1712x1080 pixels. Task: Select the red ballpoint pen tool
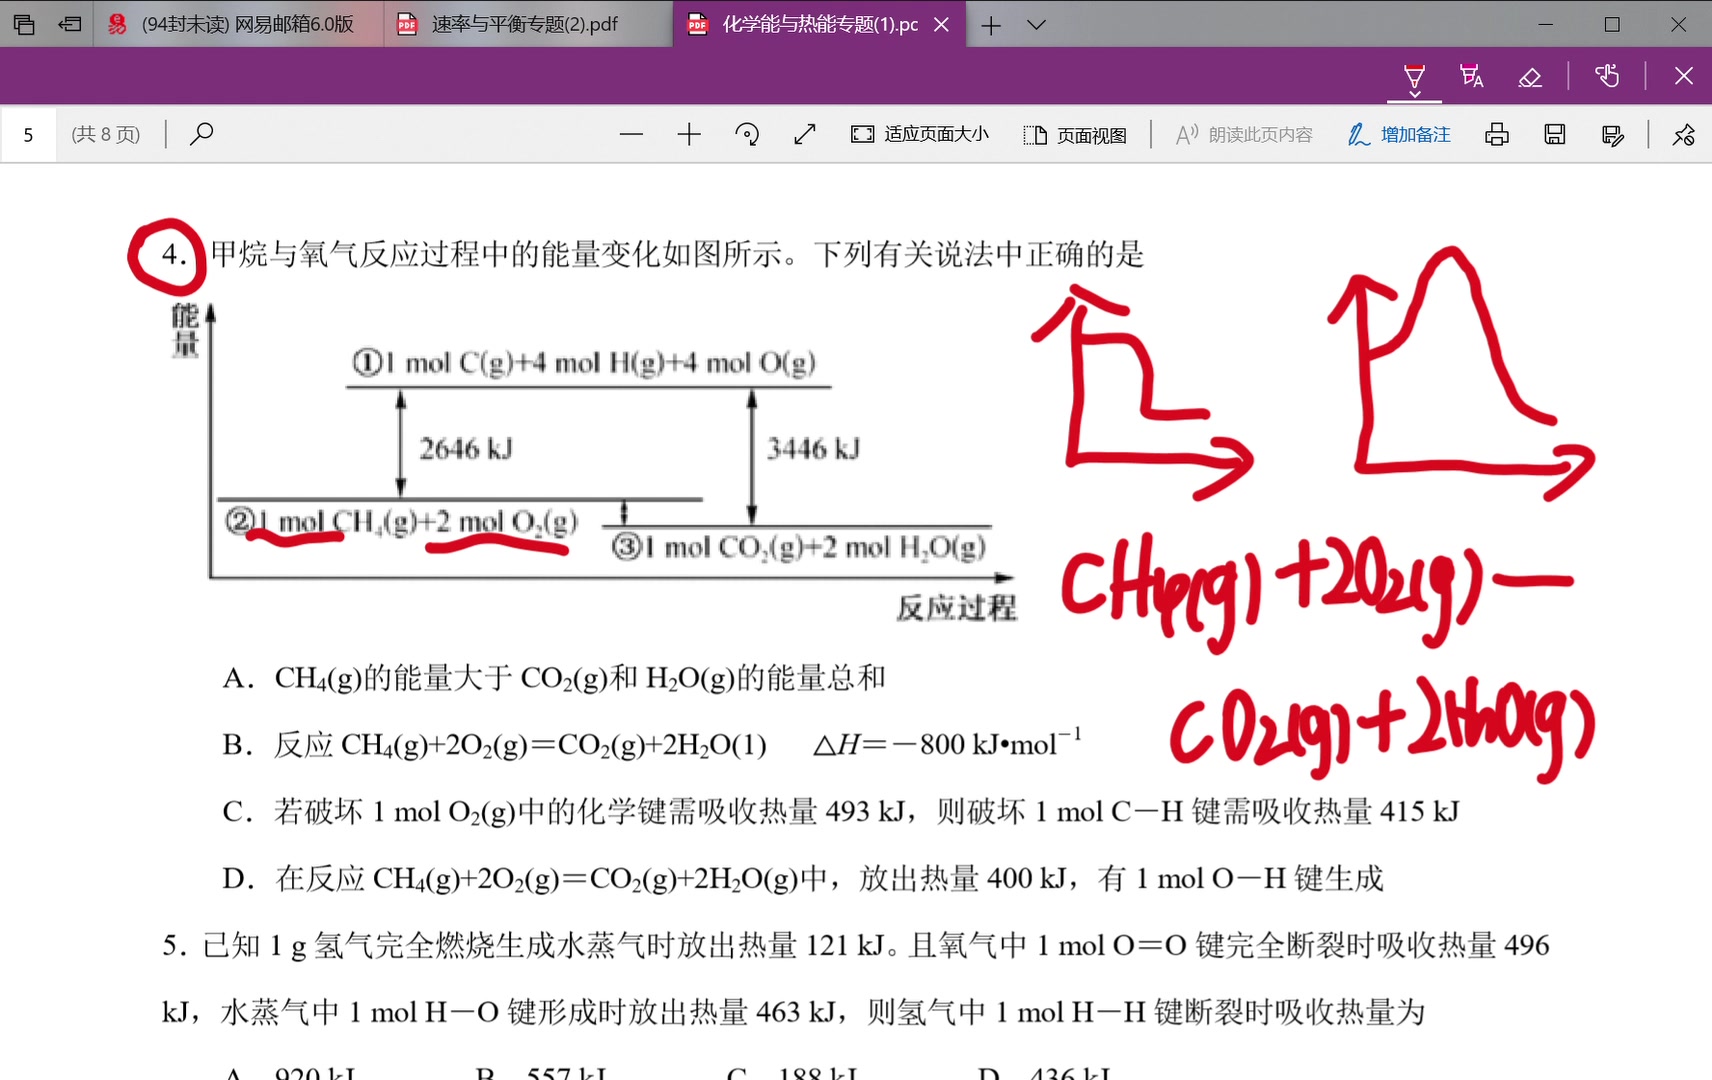click(x=1413, y=72)
